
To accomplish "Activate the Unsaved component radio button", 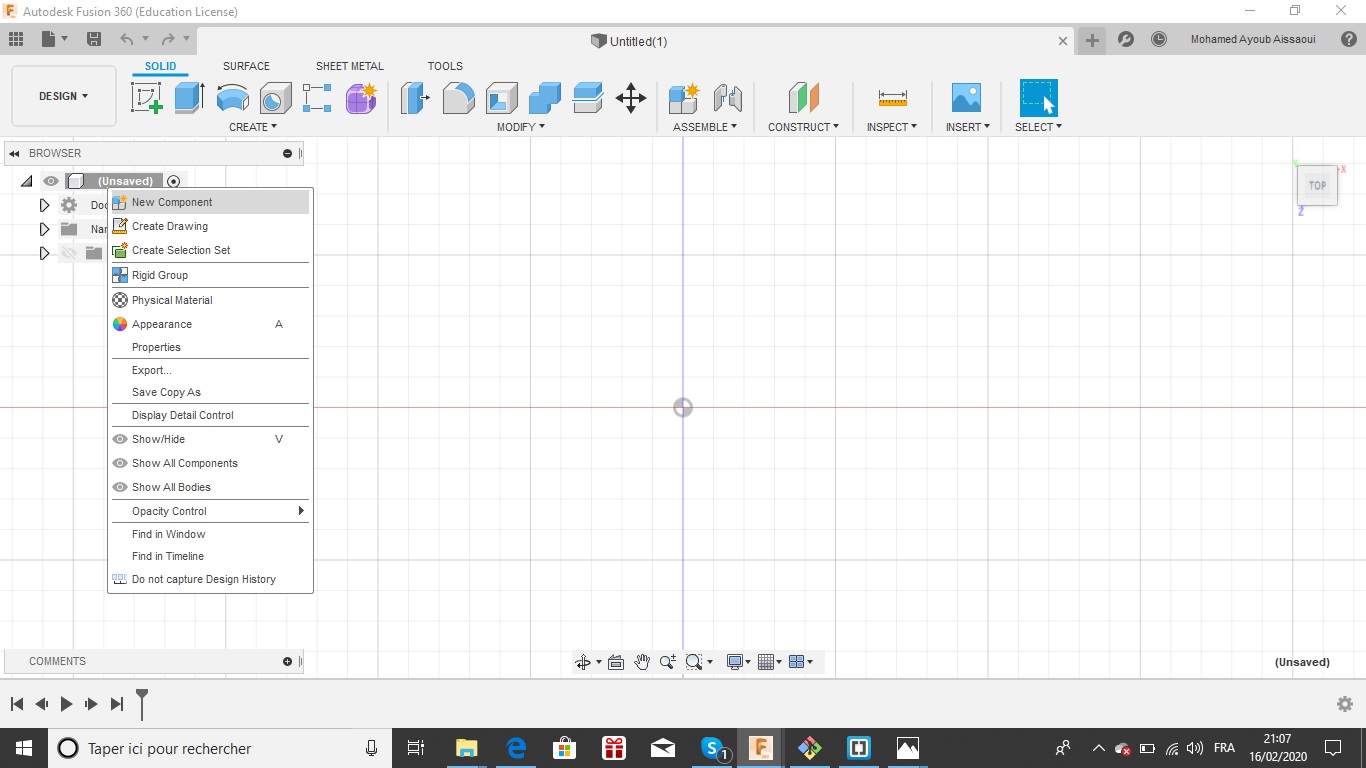I will [x=174, y=181].
